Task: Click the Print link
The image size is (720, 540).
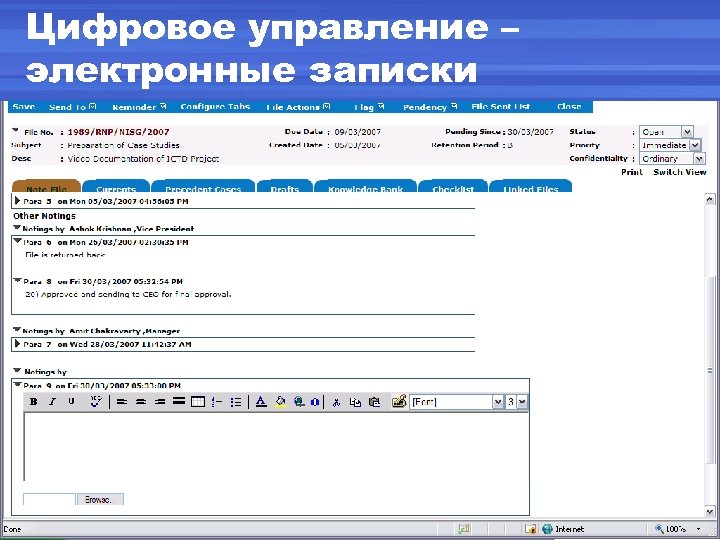Action: coord(632,172)
